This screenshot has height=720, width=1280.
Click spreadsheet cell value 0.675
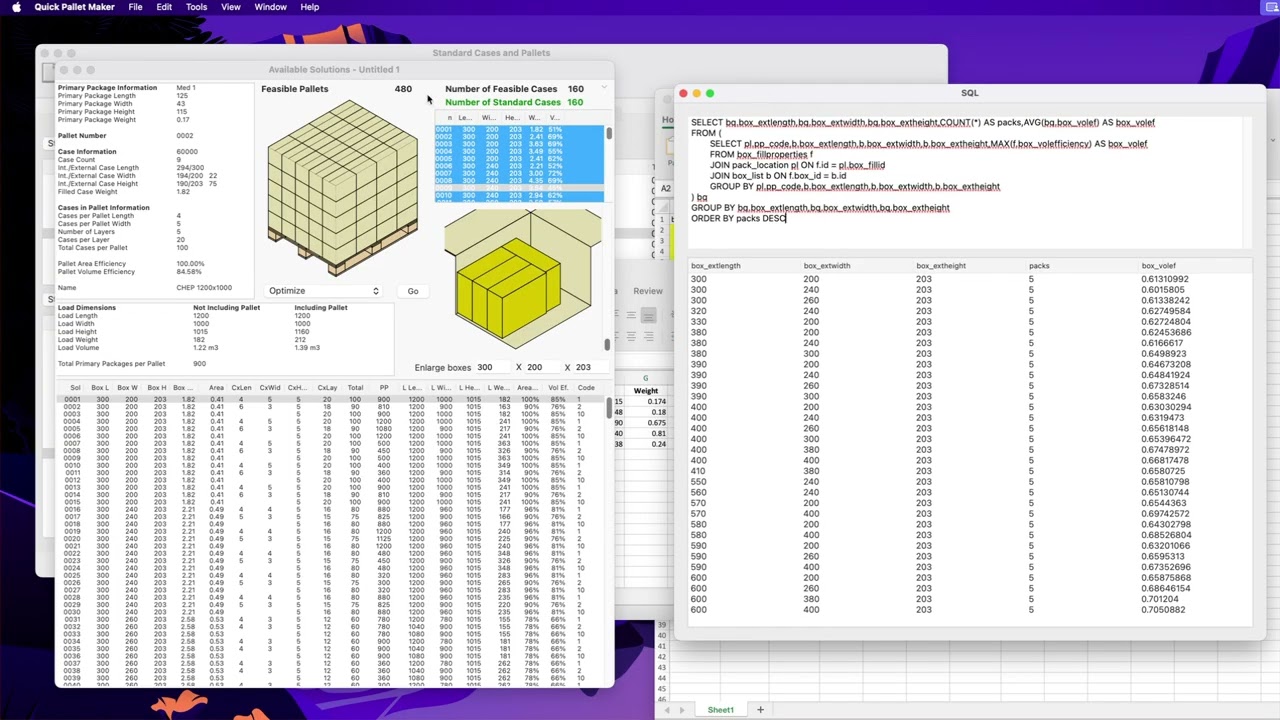click(x=656, y=423)
